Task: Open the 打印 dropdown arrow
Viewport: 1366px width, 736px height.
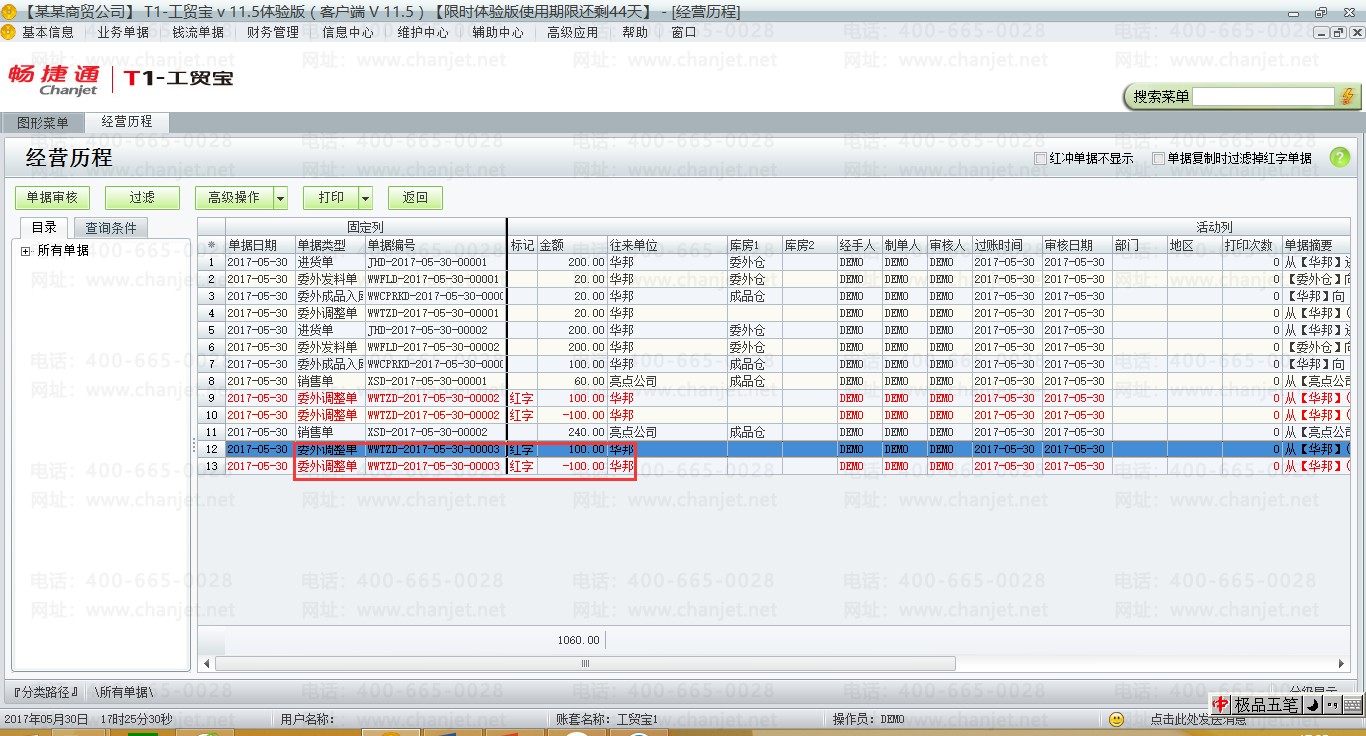Action: 365,198
